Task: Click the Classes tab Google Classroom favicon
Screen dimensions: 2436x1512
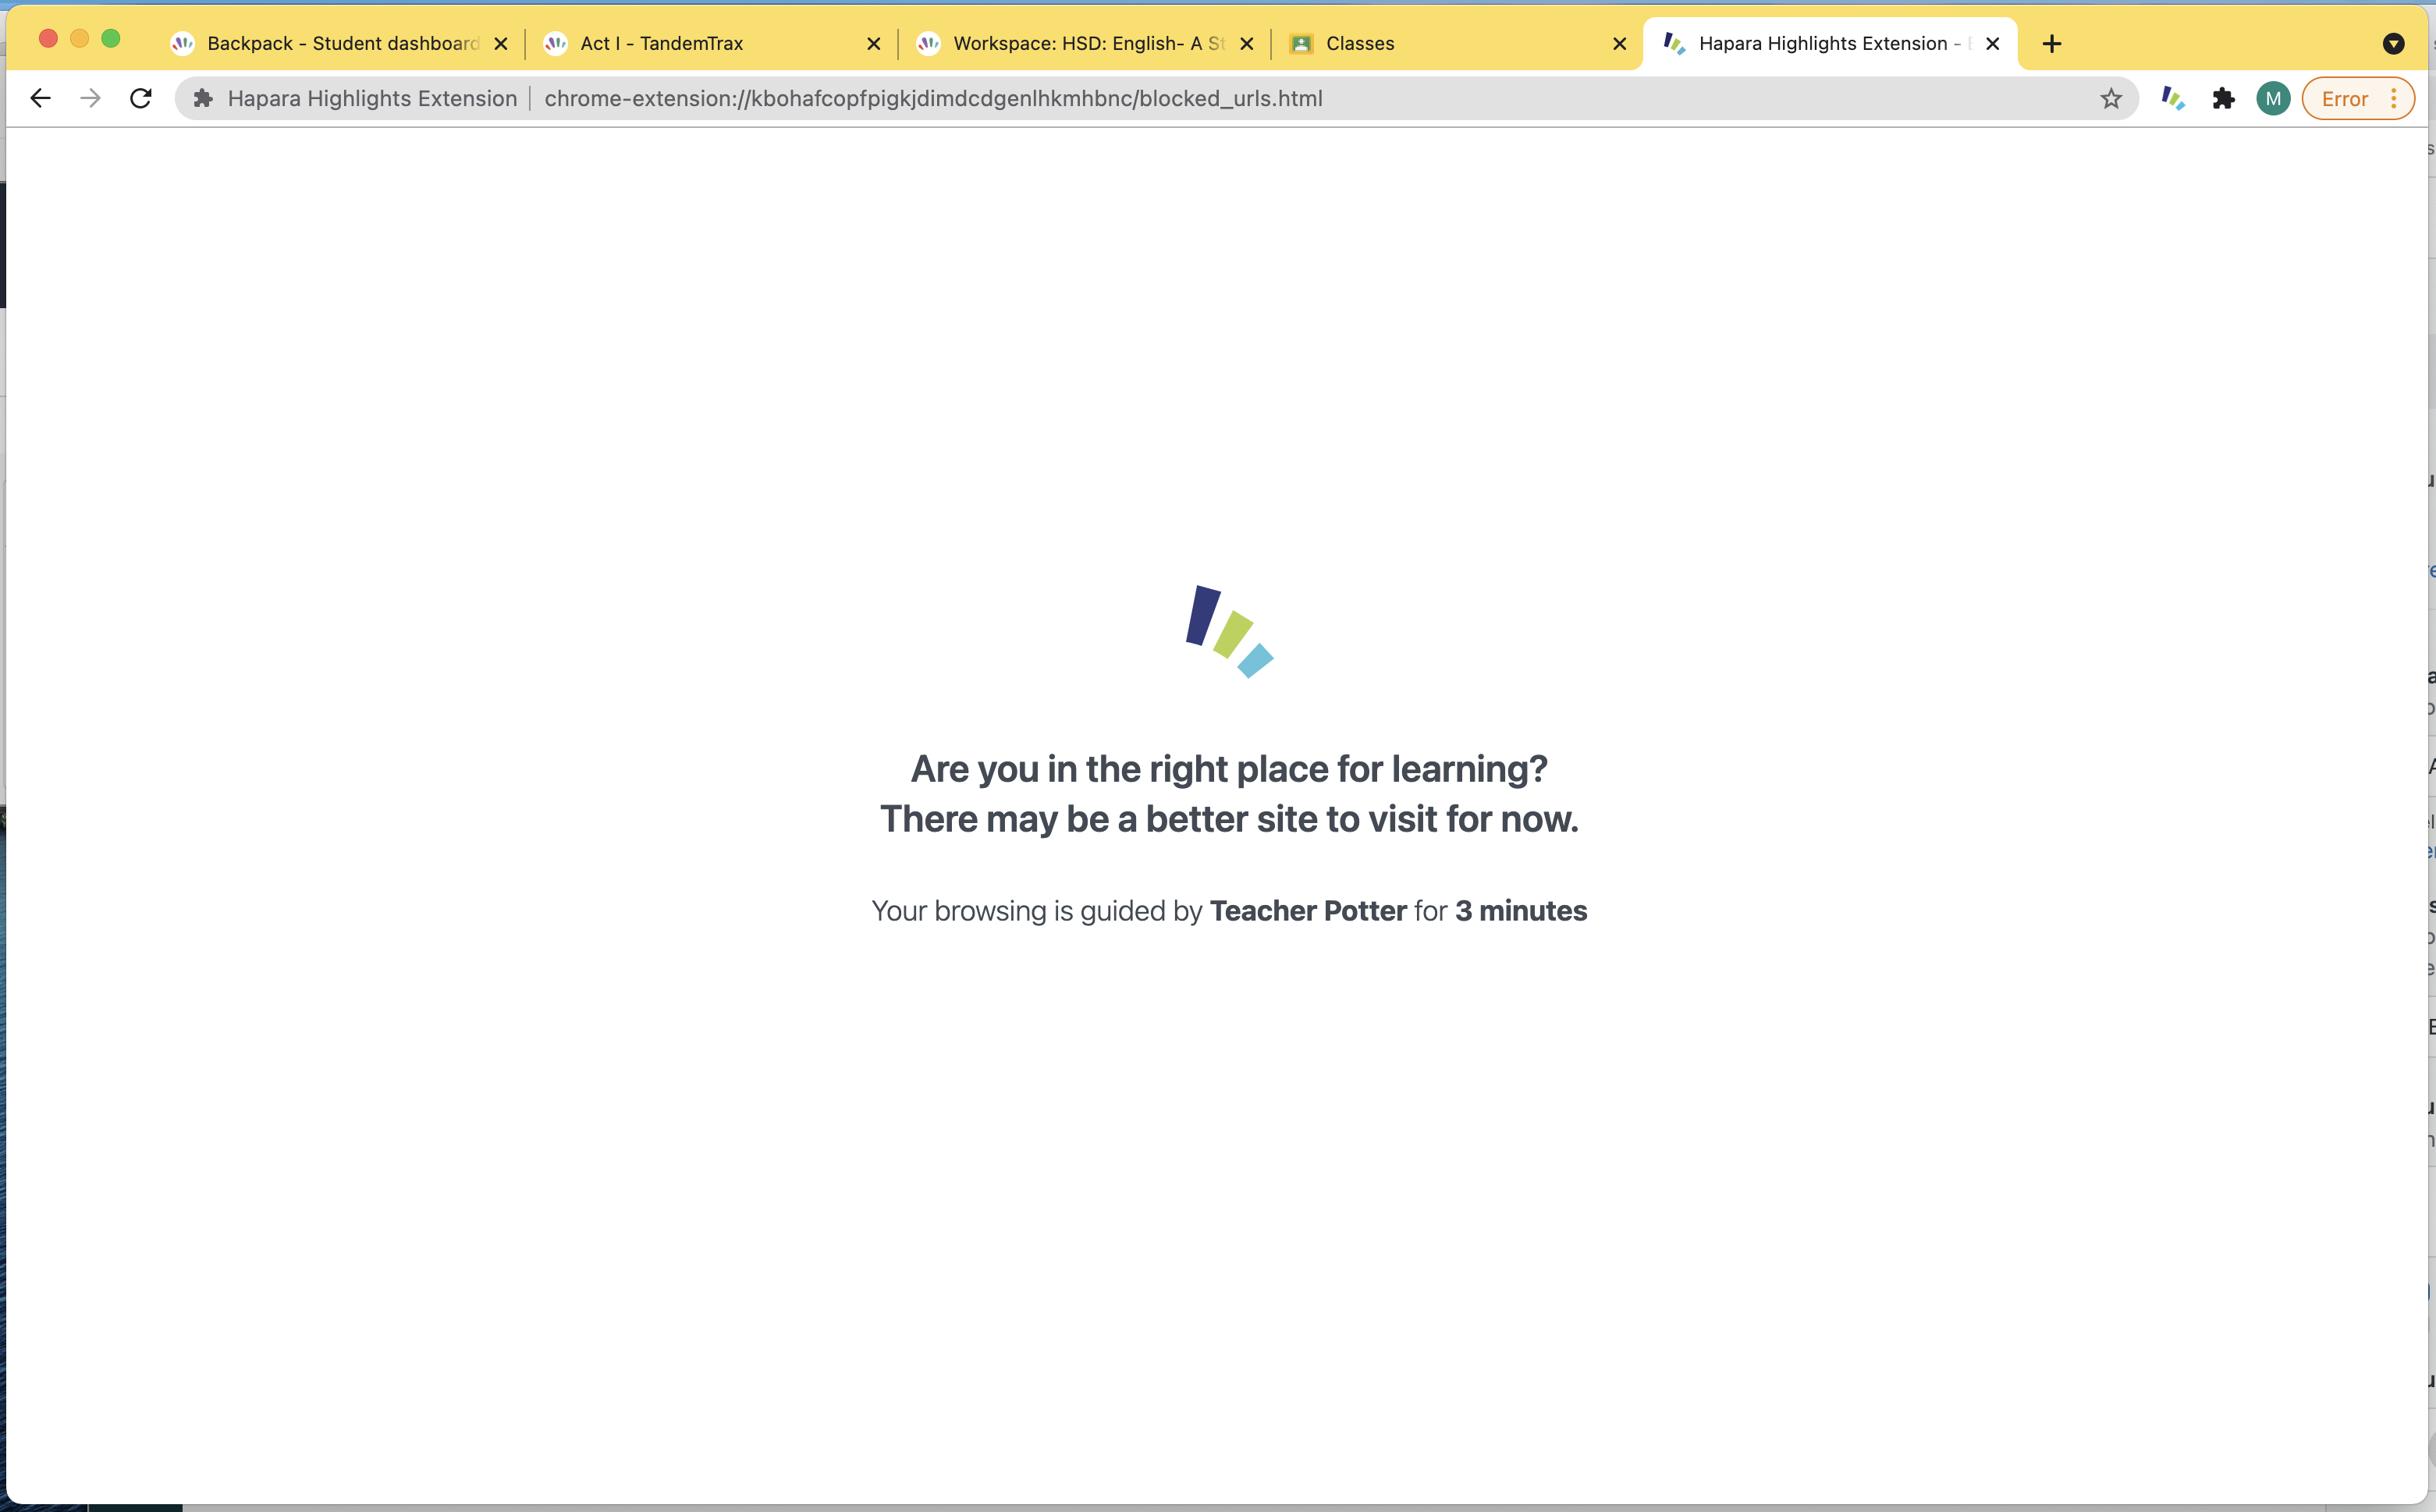Action: point(1301,43)
